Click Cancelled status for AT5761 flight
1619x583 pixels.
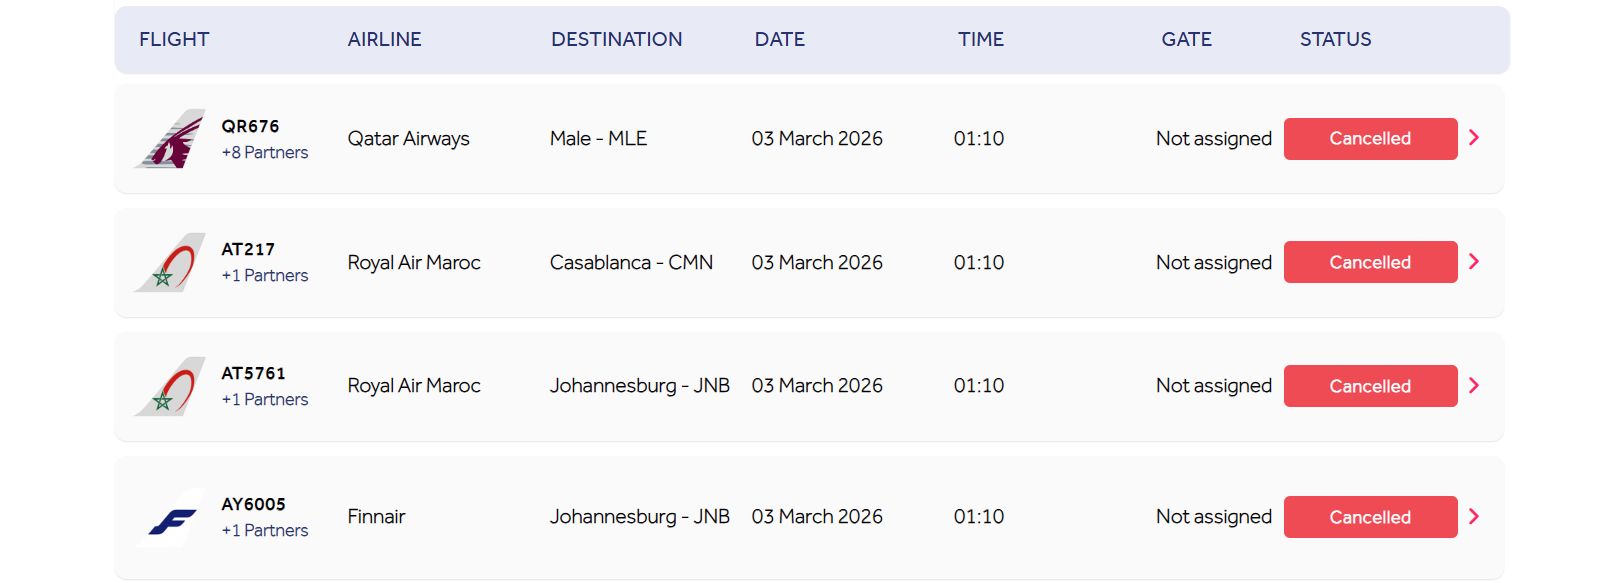click(x=1369, y=386)
